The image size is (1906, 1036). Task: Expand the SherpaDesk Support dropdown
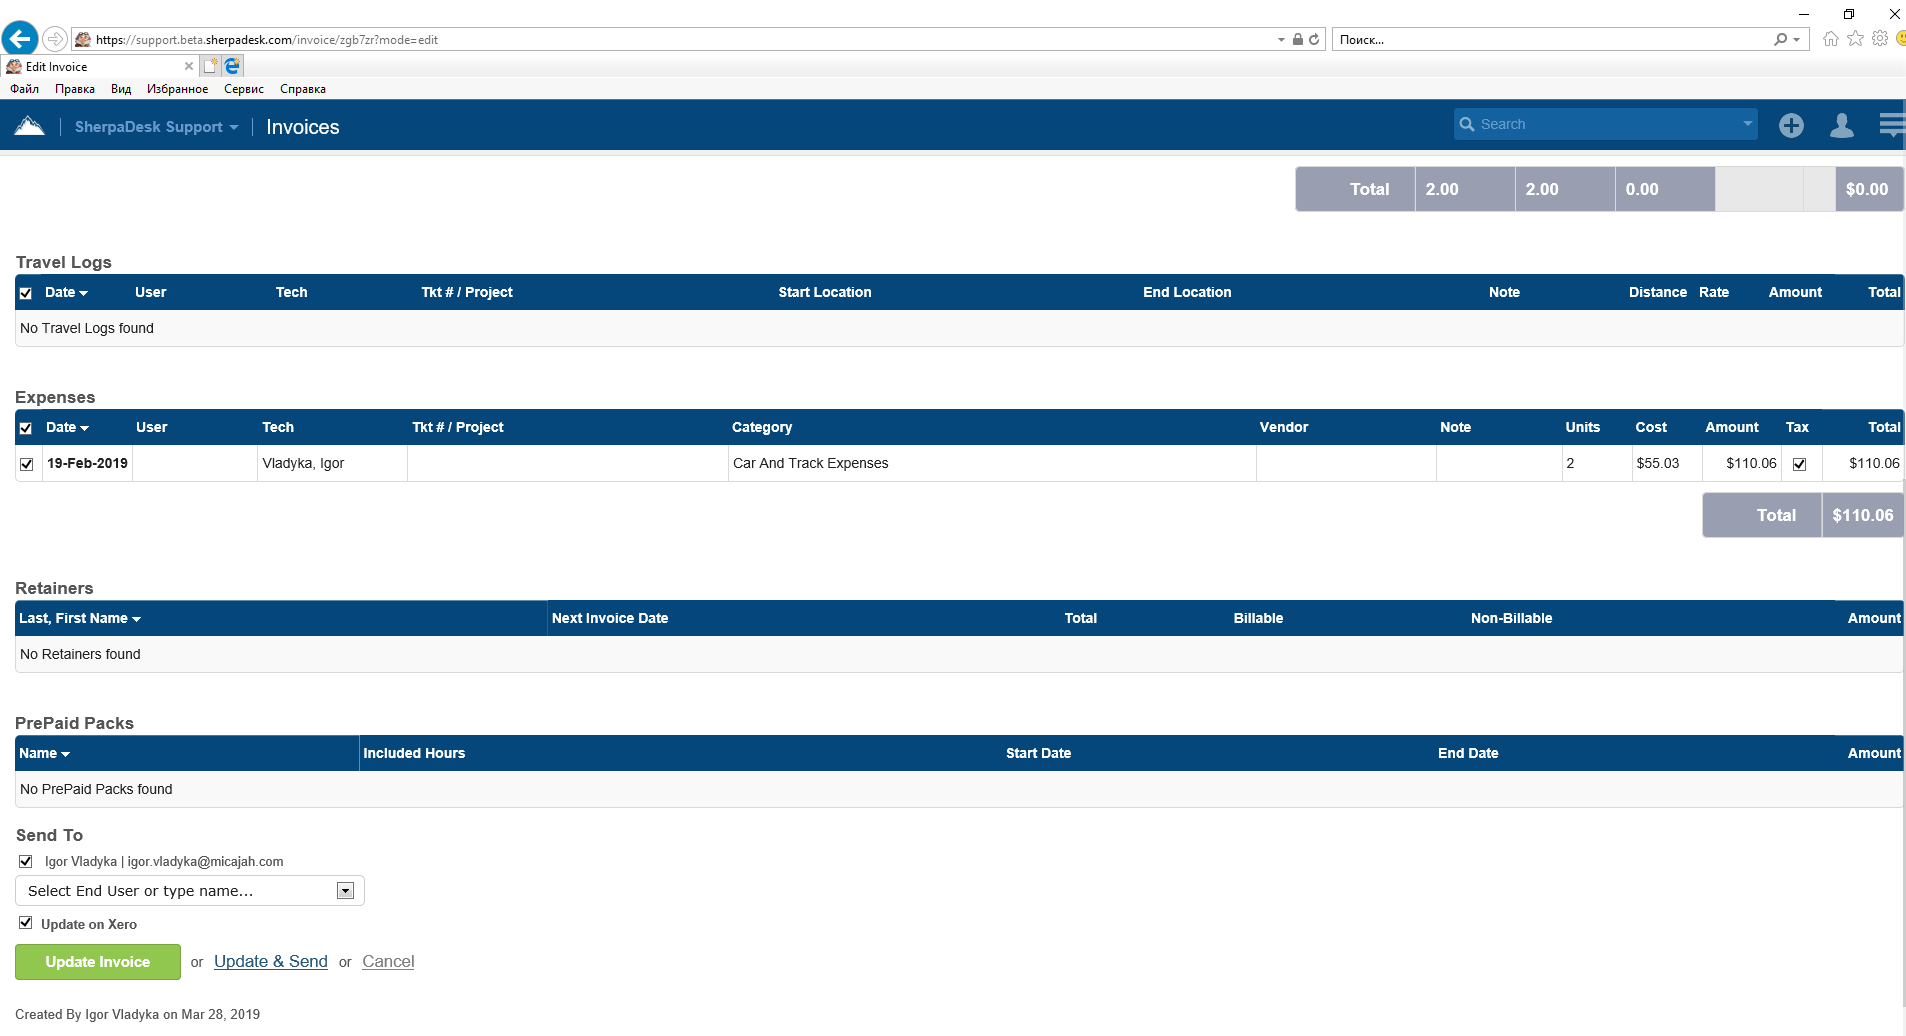coord(156,127)
